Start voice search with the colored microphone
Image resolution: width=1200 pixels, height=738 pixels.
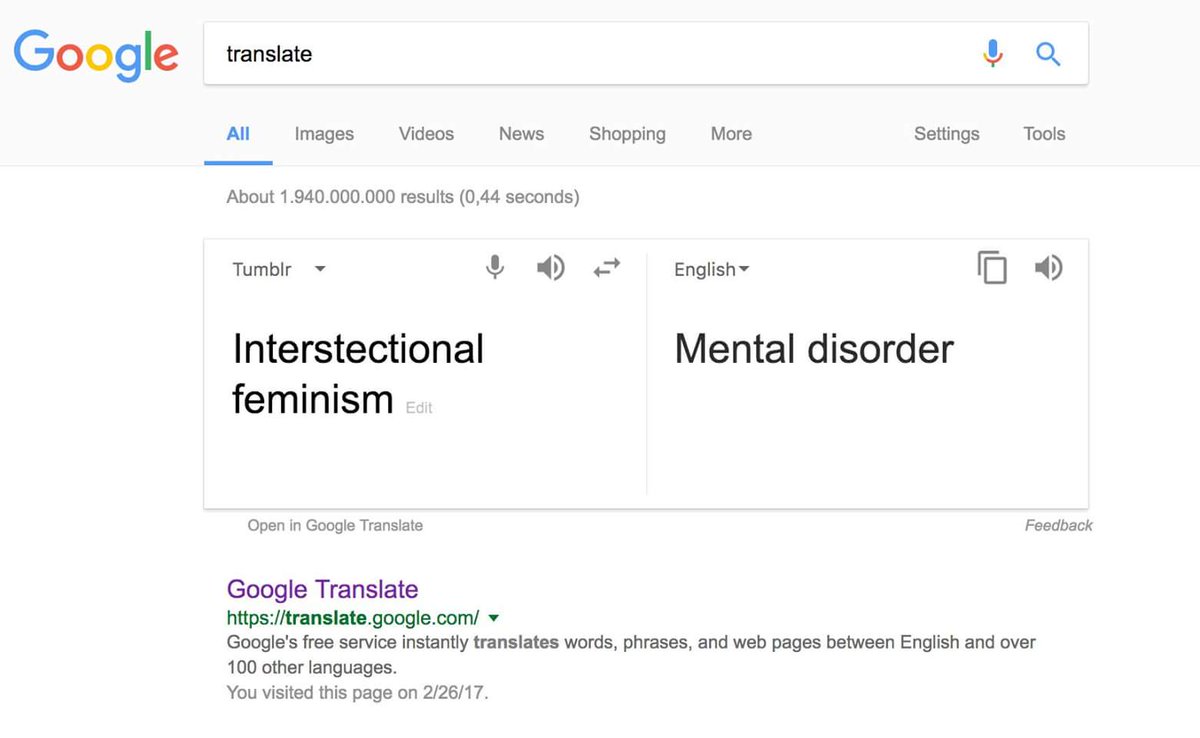(992, 54)
